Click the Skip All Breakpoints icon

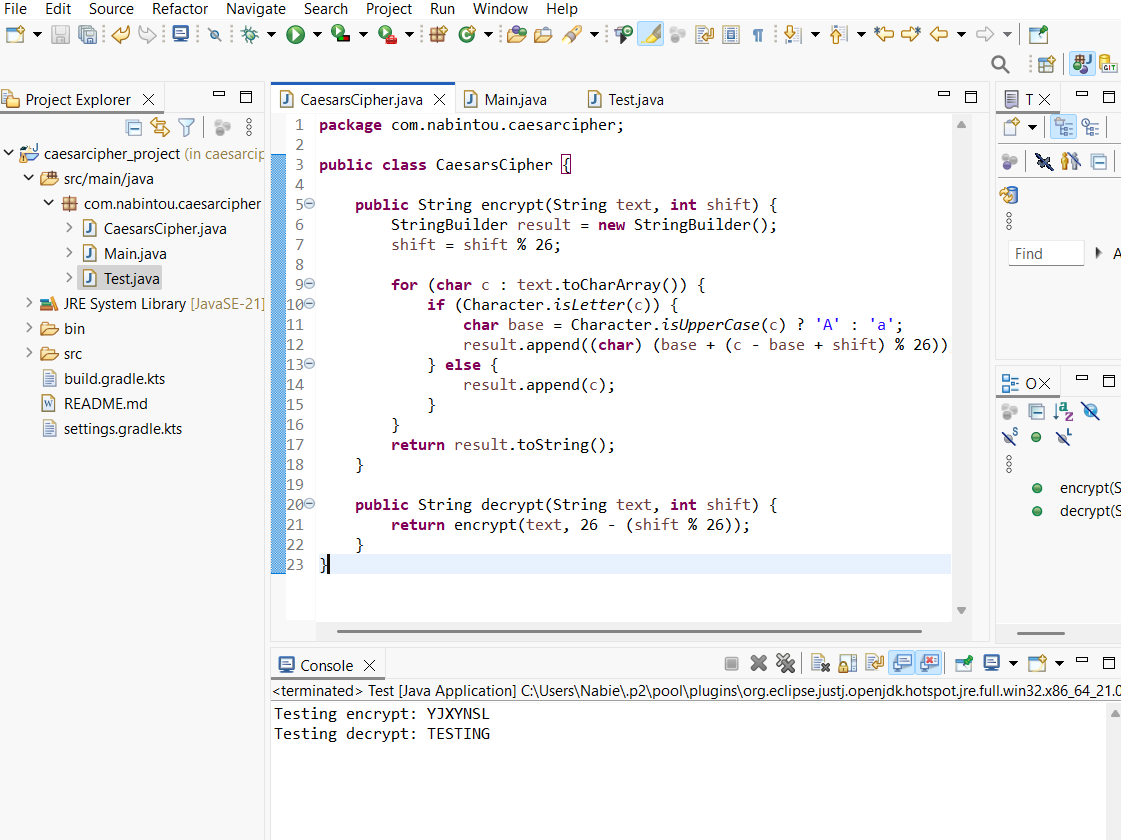pos(214,34)
